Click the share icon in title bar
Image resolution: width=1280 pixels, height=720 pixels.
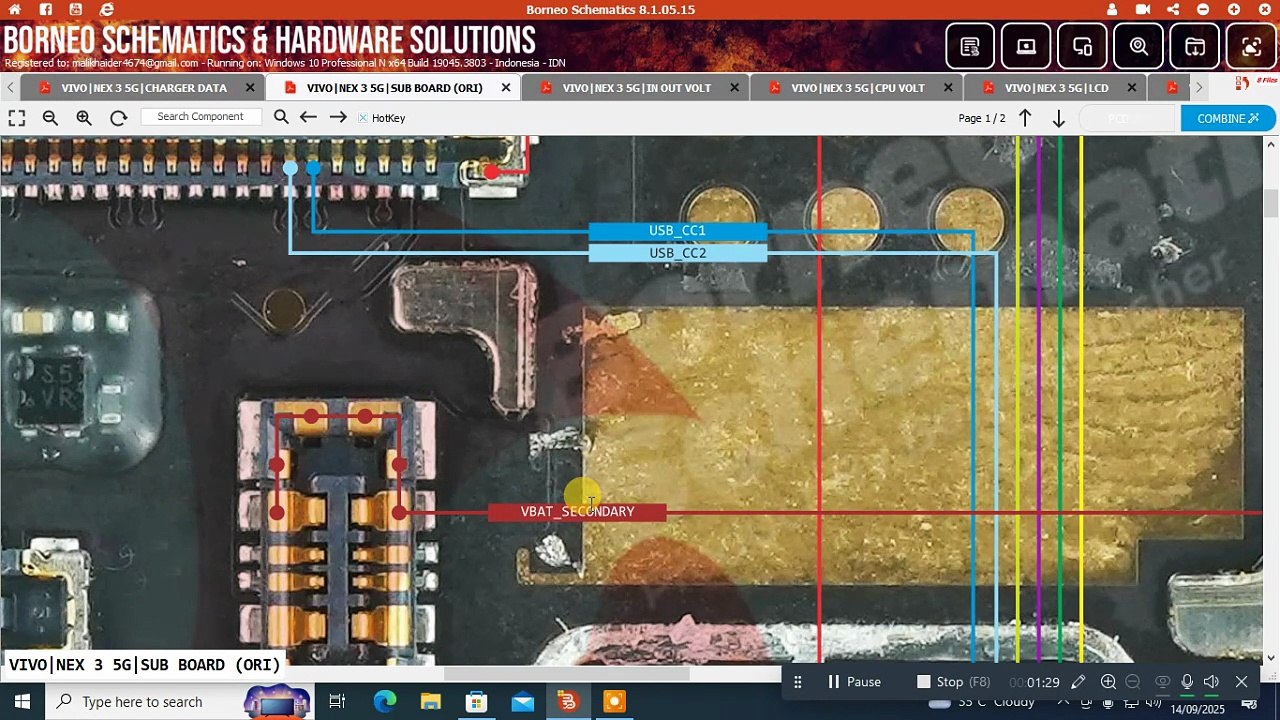click(x=1173, y=10)
